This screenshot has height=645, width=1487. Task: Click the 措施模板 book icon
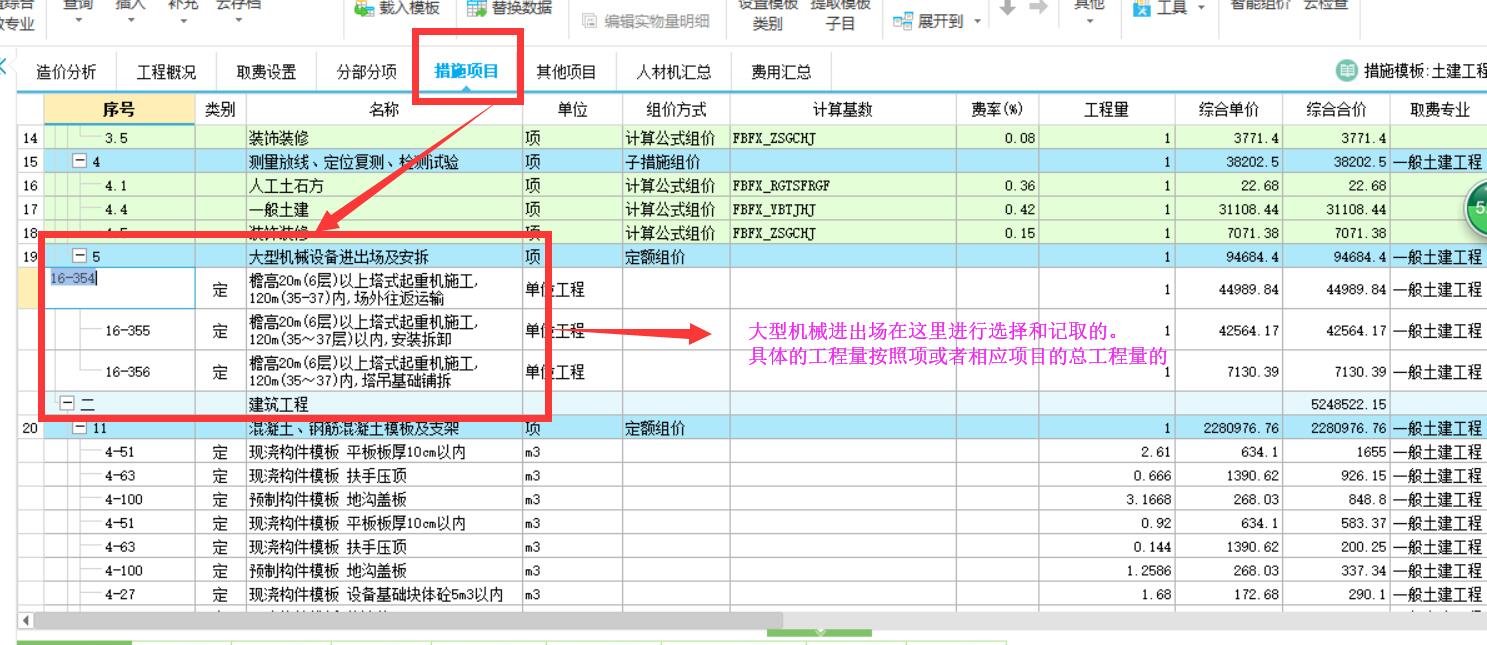(1347, 71)
